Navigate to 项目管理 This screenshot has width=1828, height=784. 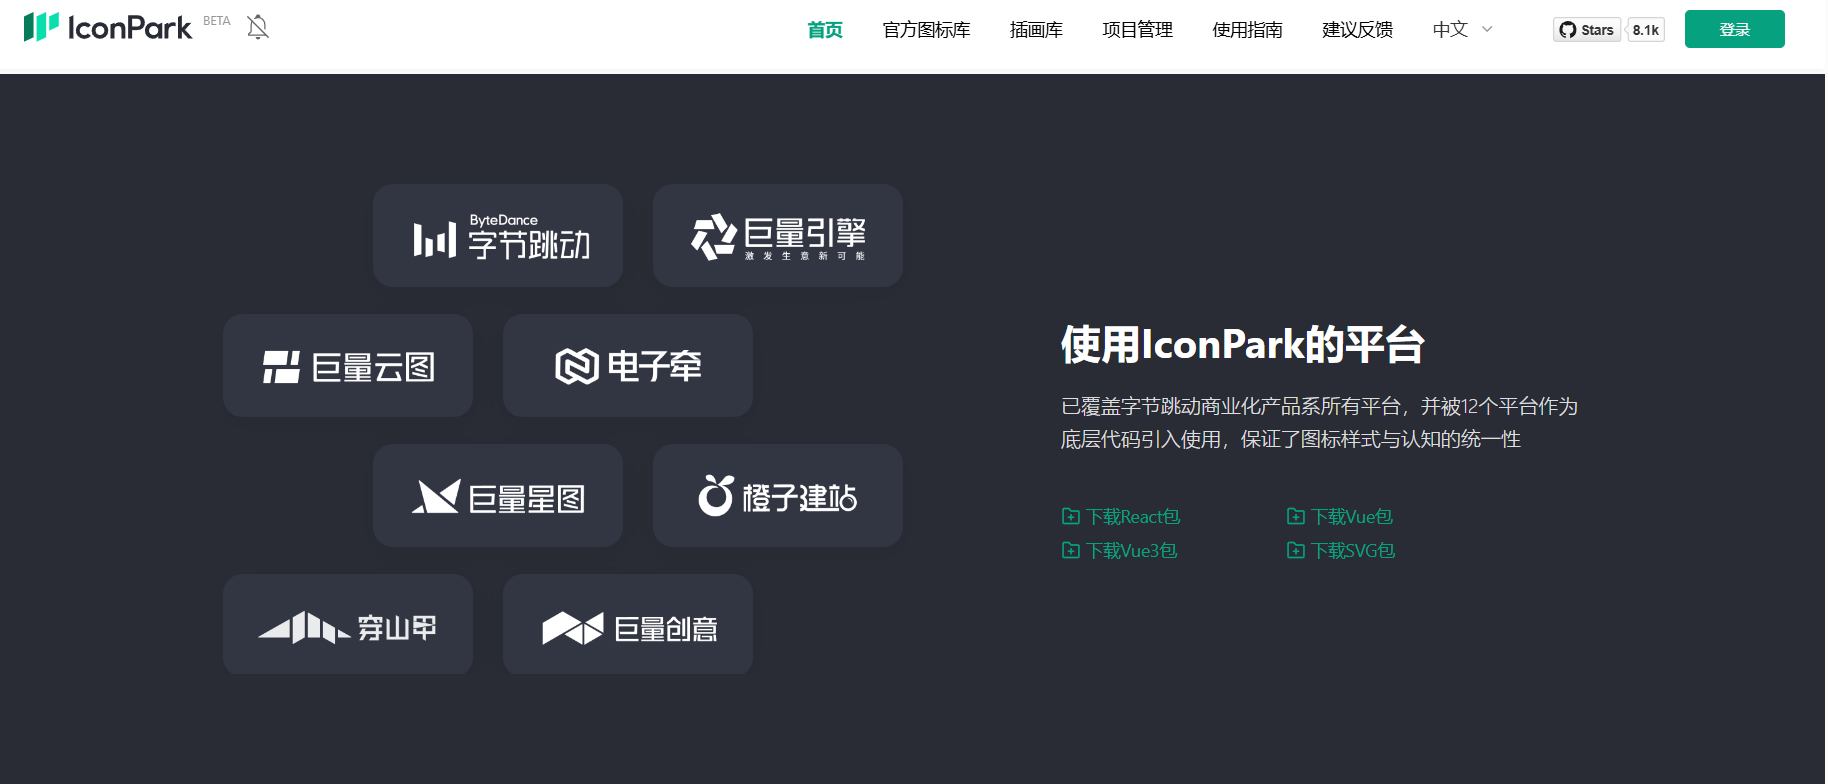pyautogui.click(x=1138, y=30)
